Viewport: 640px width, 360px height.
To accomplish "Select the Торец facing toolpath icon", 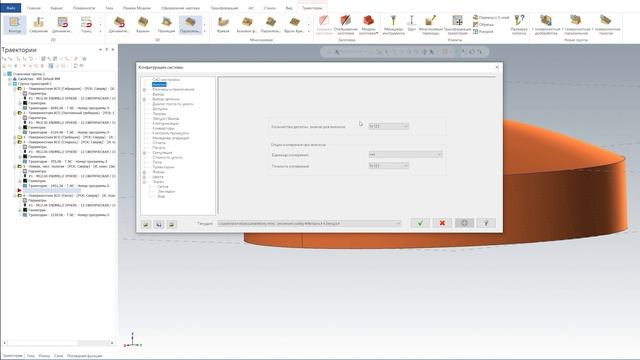I will (86, 24).
